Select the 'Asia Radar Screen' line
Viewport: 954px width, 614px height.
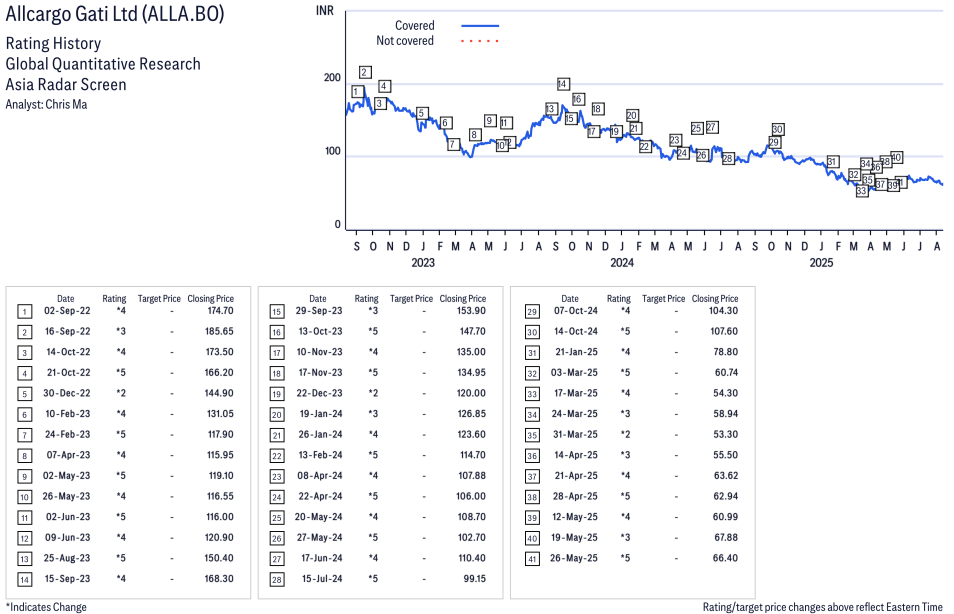66,85
